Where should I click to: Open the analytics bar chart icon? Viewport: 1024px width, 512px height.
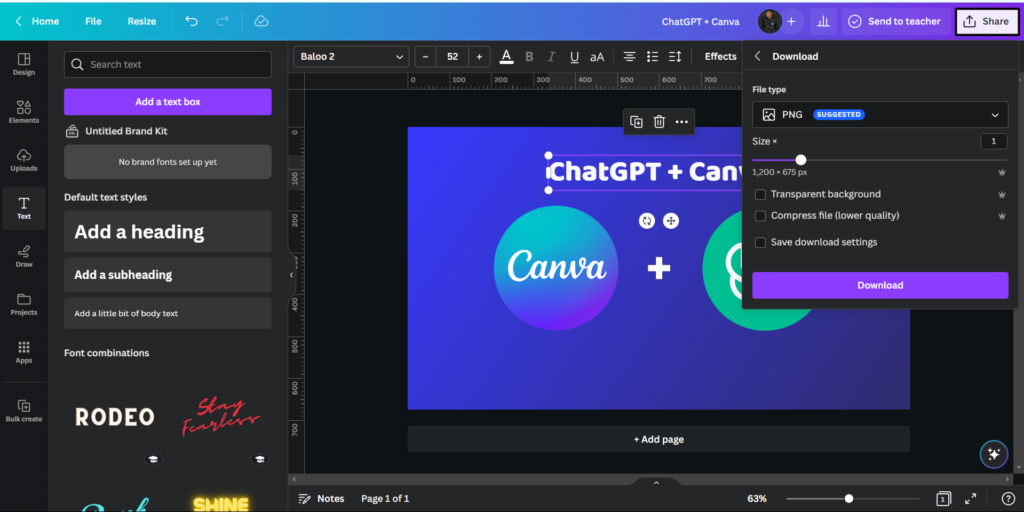823,22
